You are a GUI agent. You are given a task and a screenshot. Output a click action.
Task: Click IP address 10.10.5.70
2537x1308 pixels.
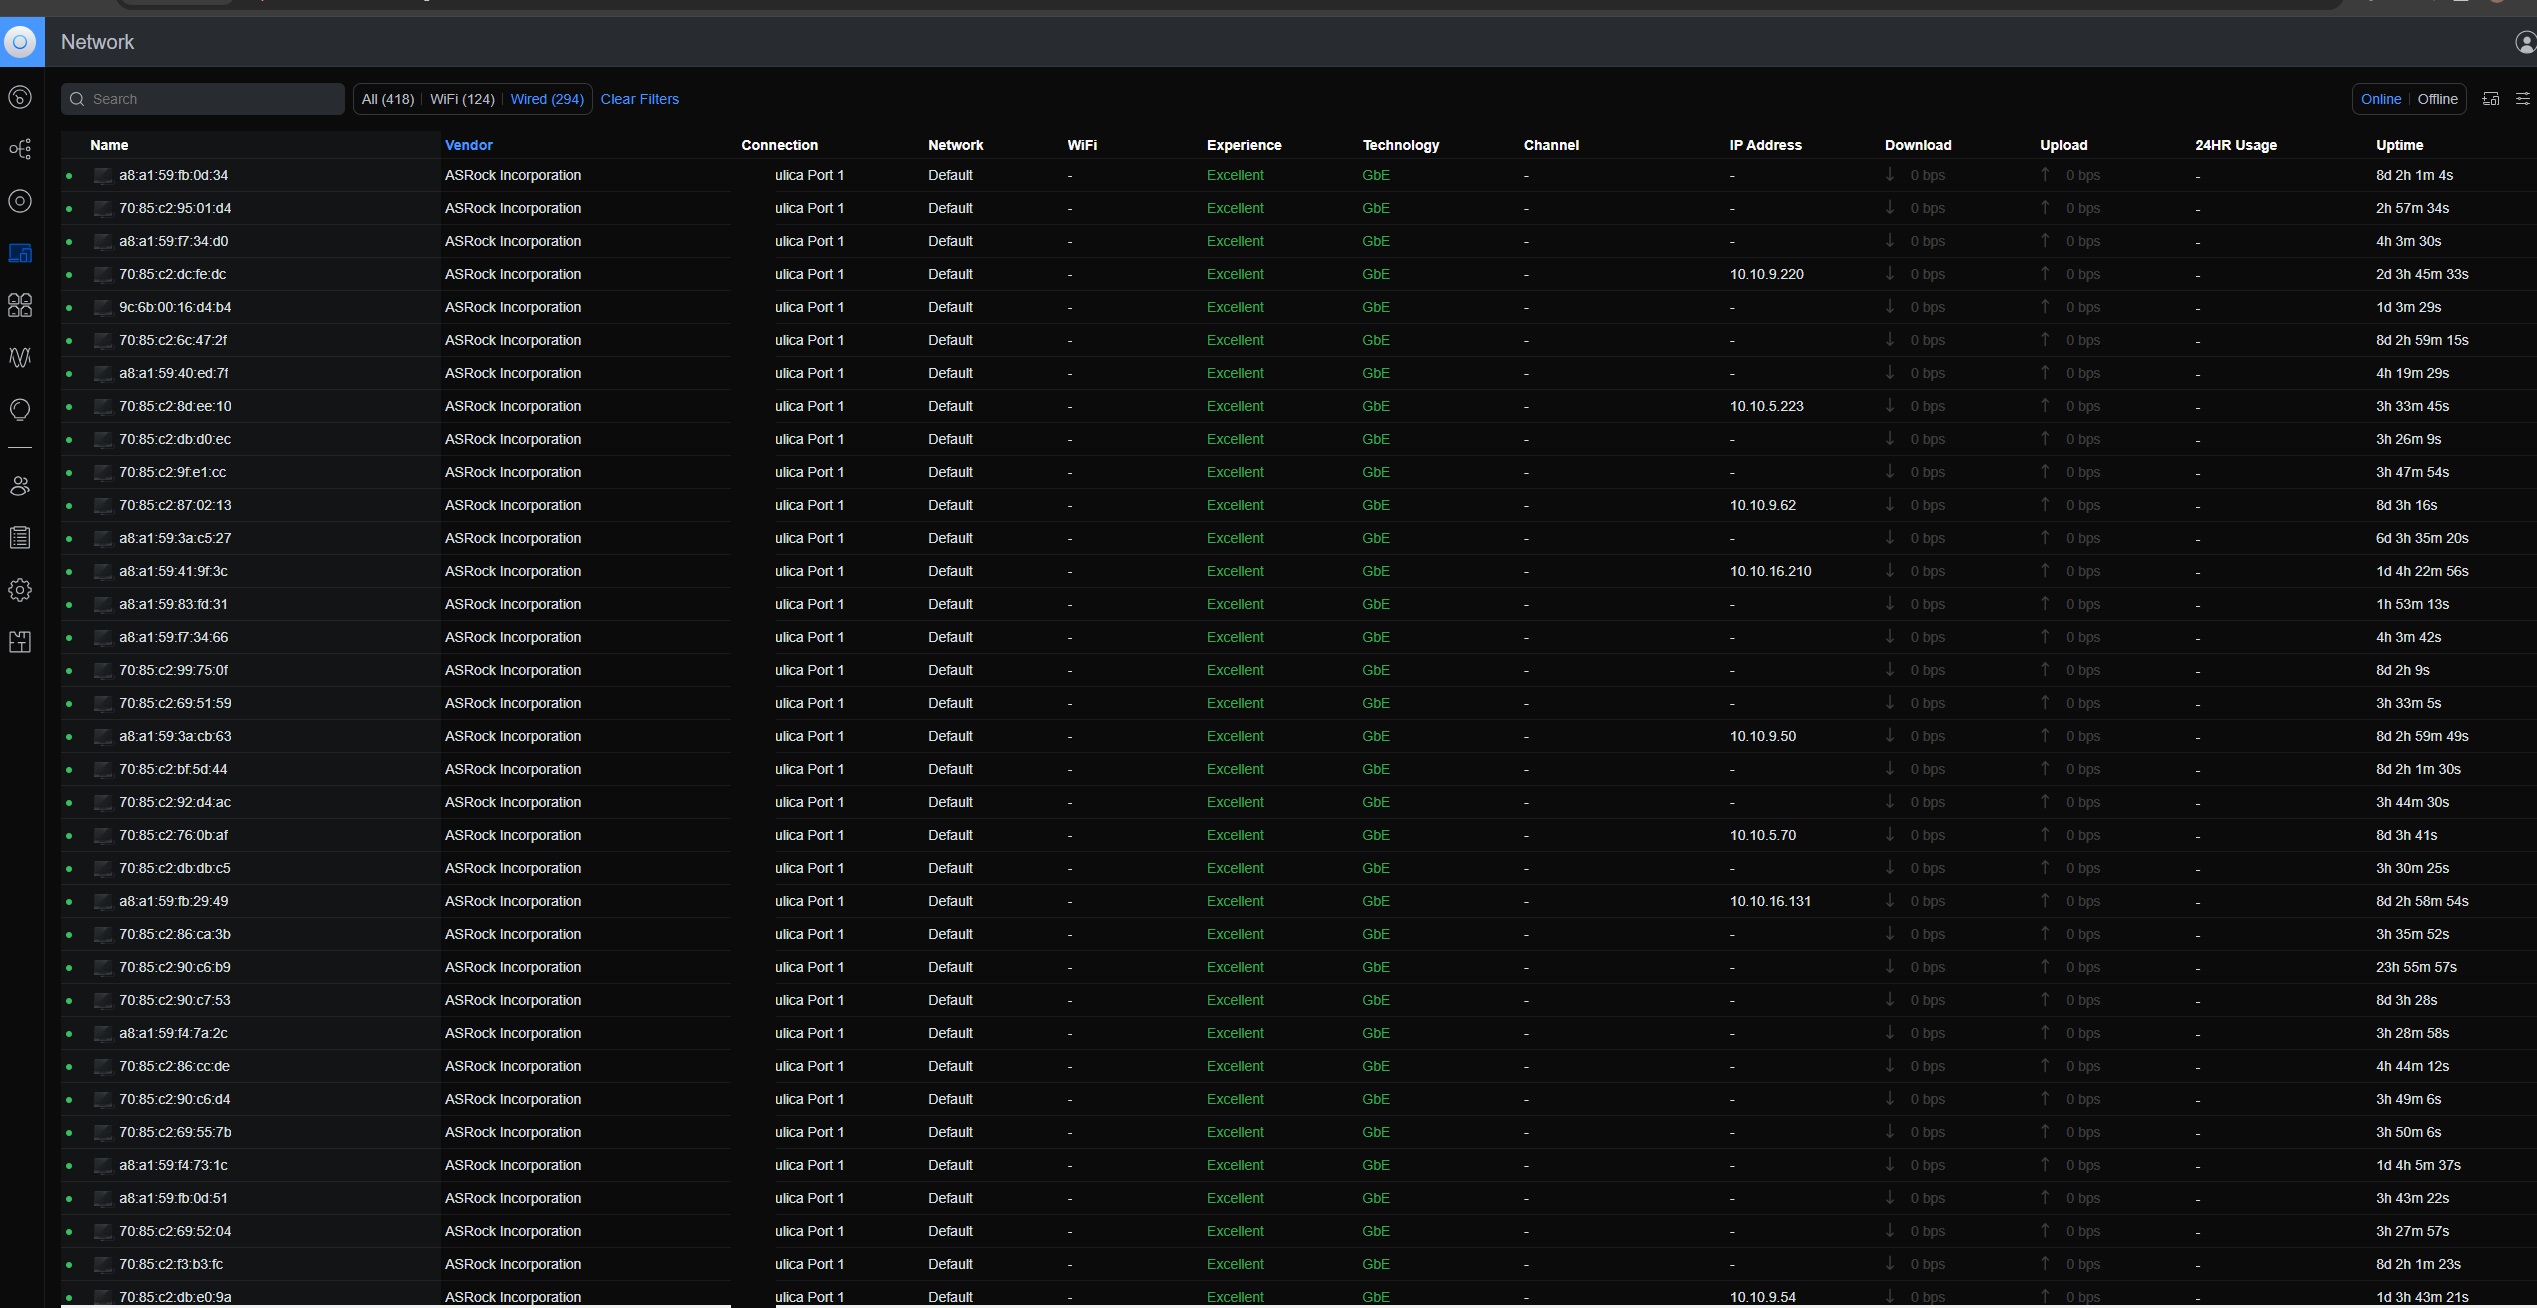pyautogui.click(x=1762, y=835)
